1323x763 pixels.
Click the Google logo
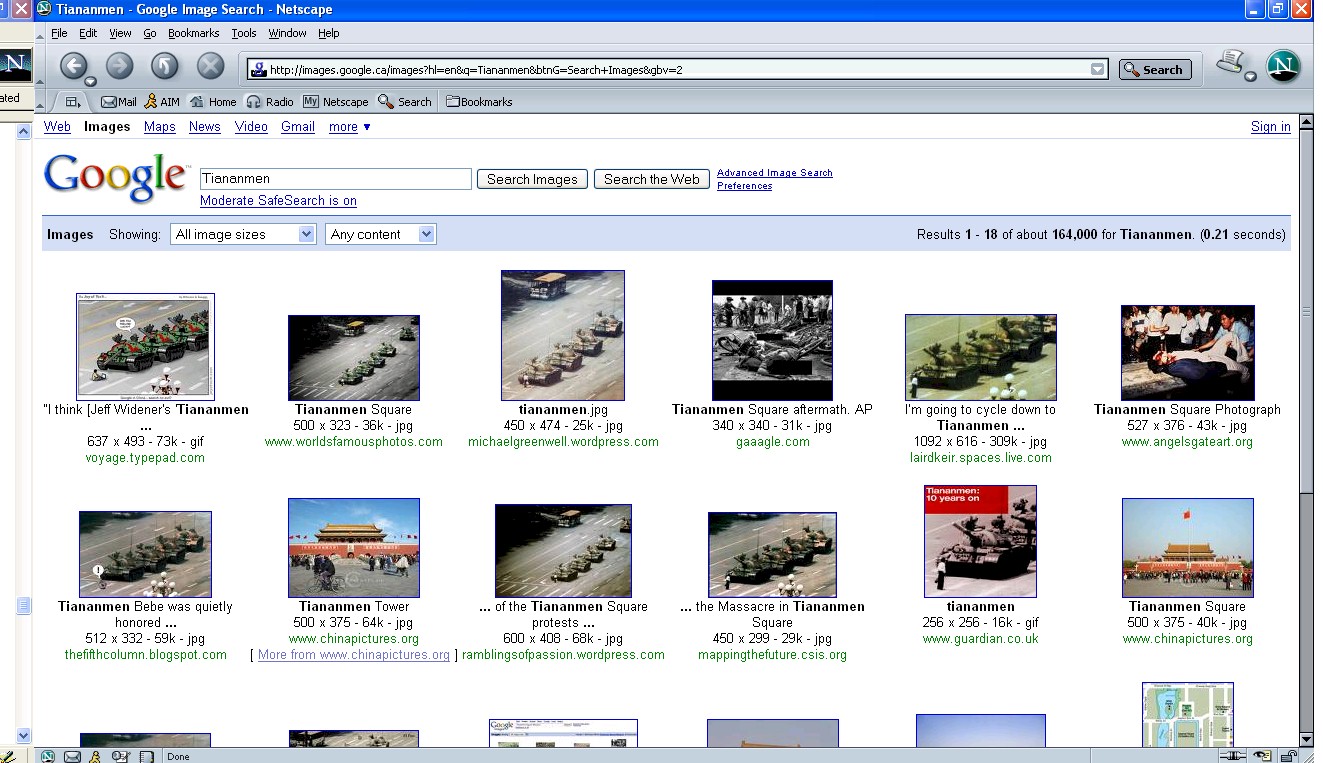(116, 177)
